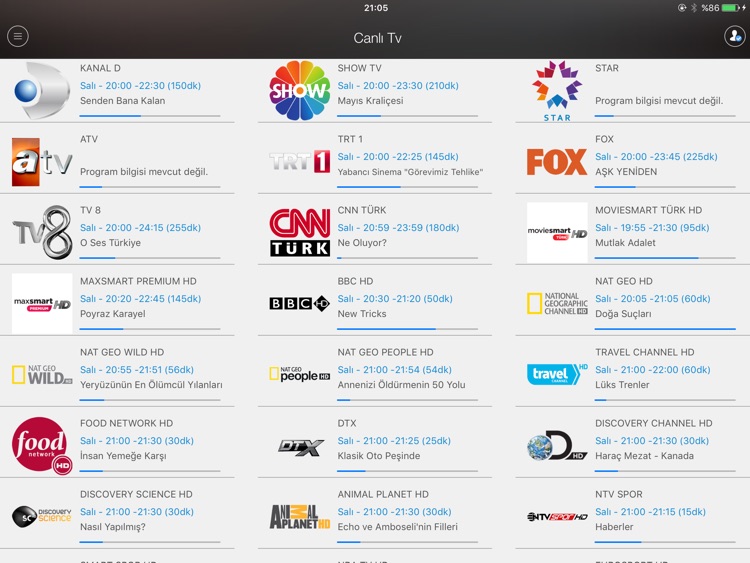Tap the Nat Geo Wild logo
Screen dimensions: 750x563
click(42, 375)
